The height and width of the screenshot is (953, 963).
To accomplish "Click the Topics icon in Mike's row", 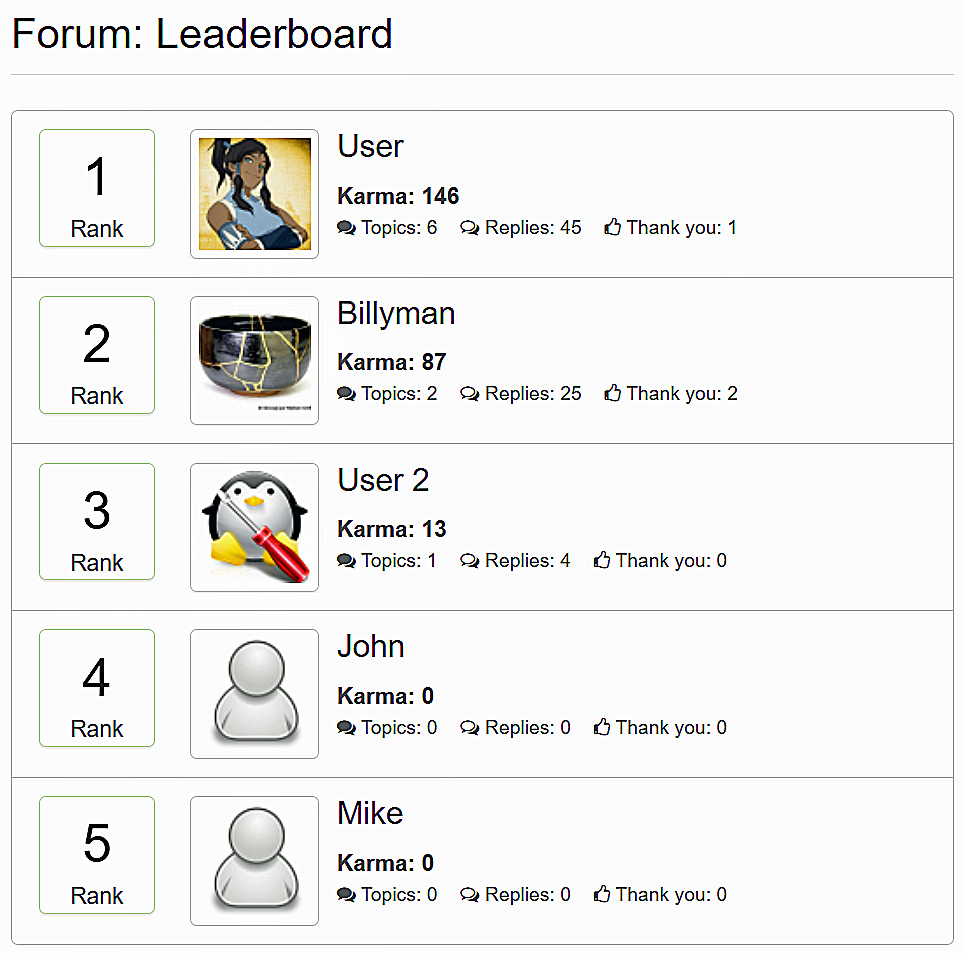I will [346, 895].
